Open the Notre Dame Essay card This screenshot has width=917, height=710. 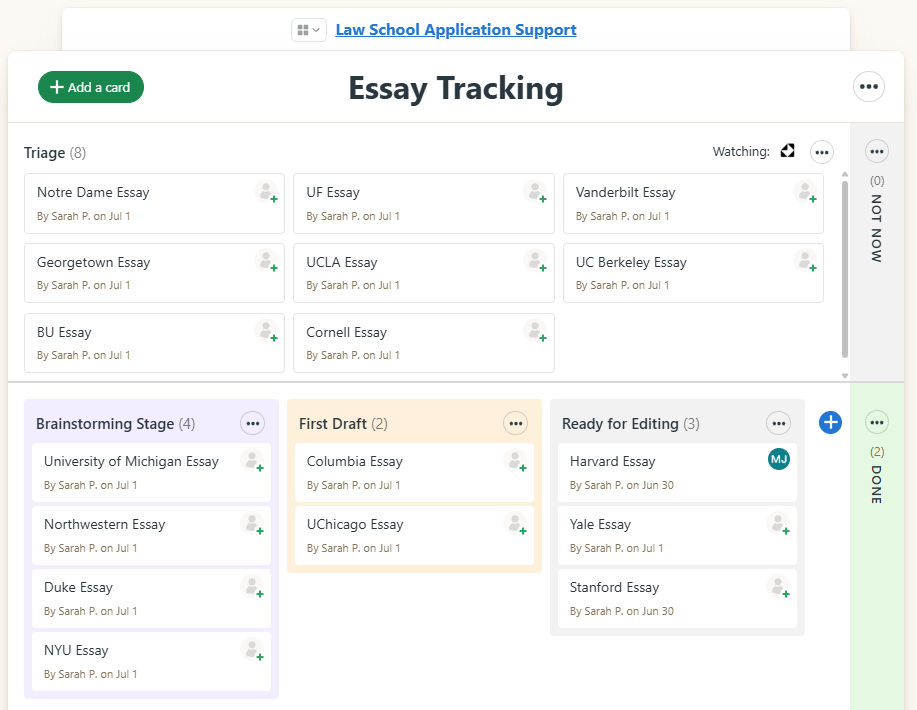[x=154, y=204]
